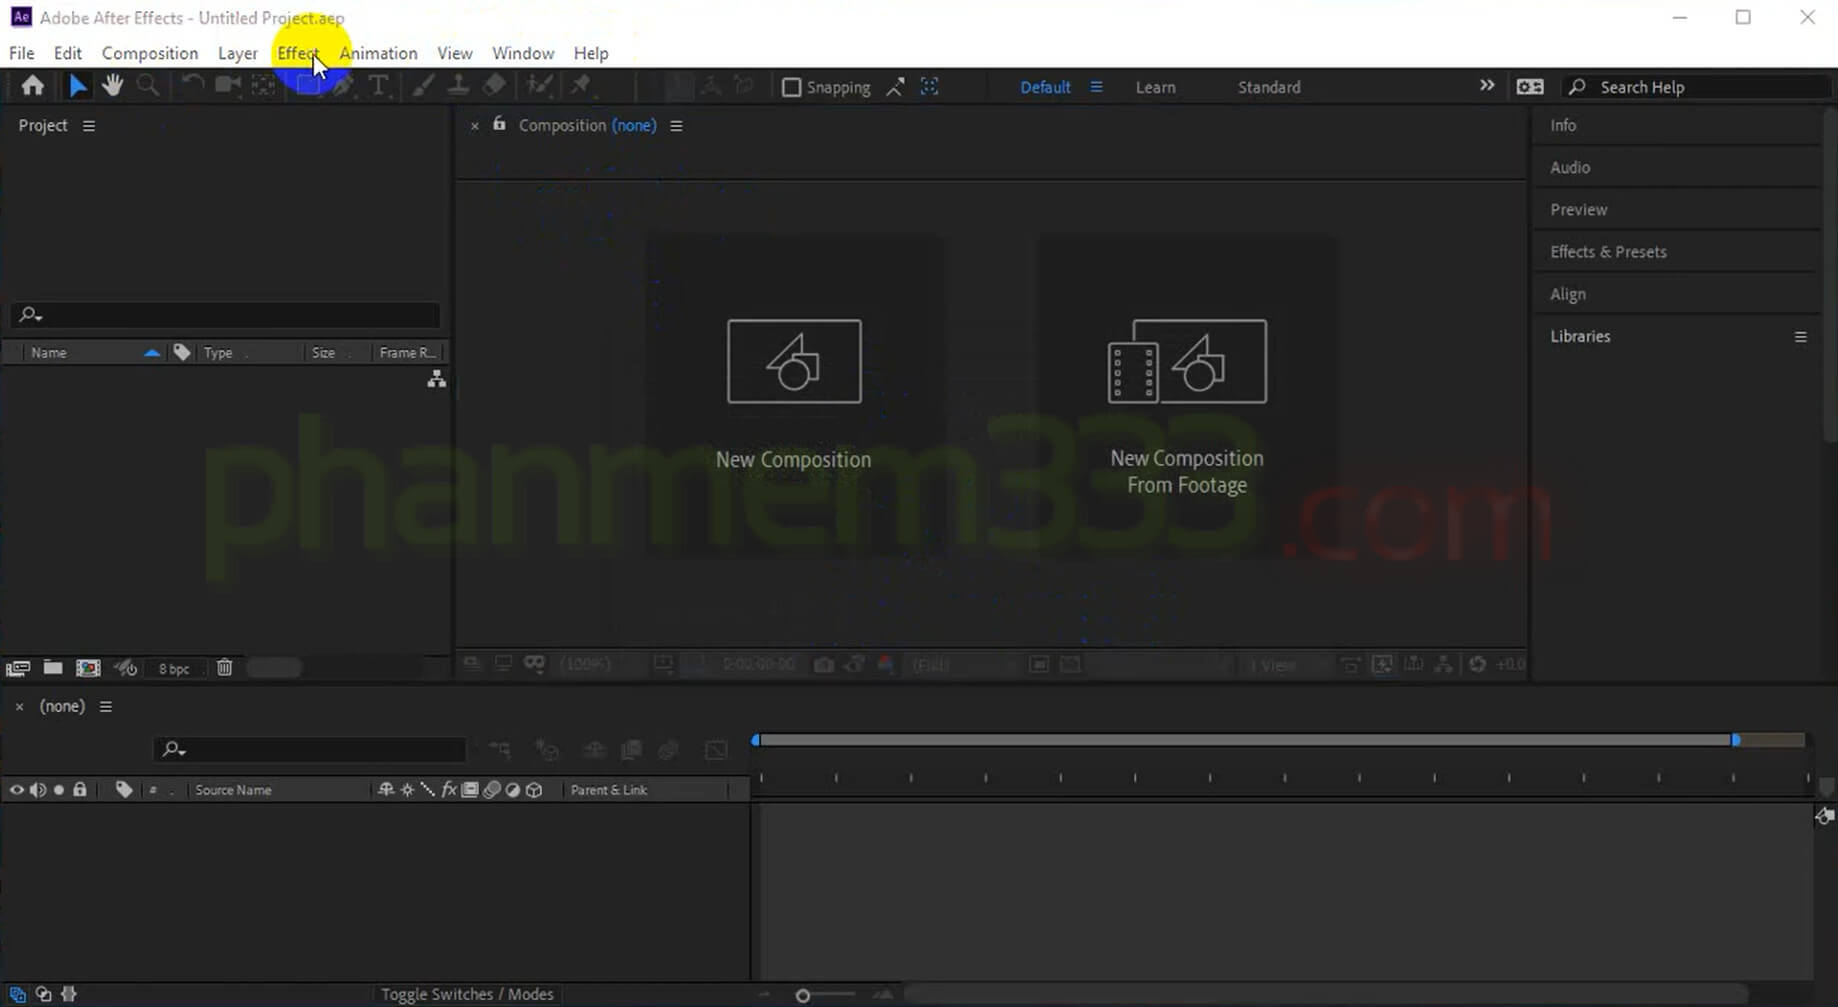
Task: Click the Label tag column icon in Project
Action: click(x=182, y=353)
